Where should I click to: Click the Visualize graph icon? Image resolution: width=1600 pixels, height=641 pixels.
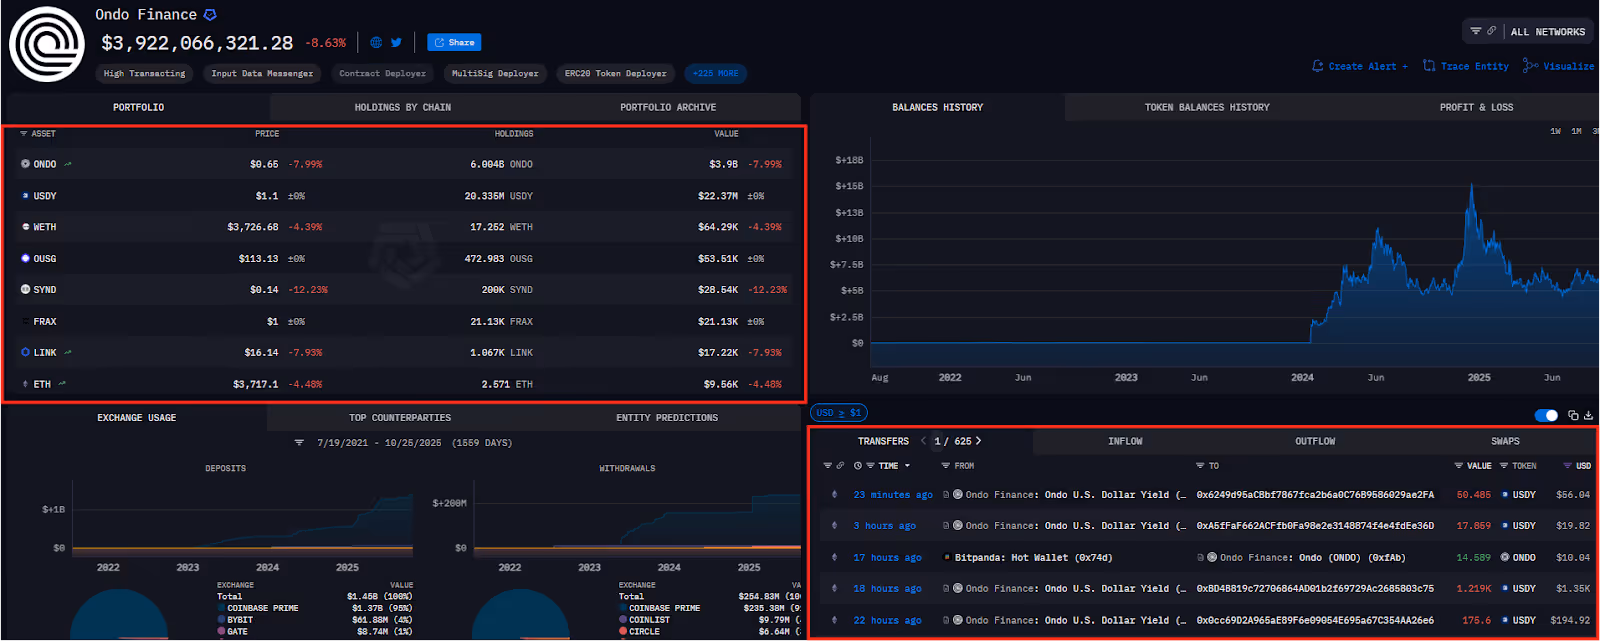1530,66
